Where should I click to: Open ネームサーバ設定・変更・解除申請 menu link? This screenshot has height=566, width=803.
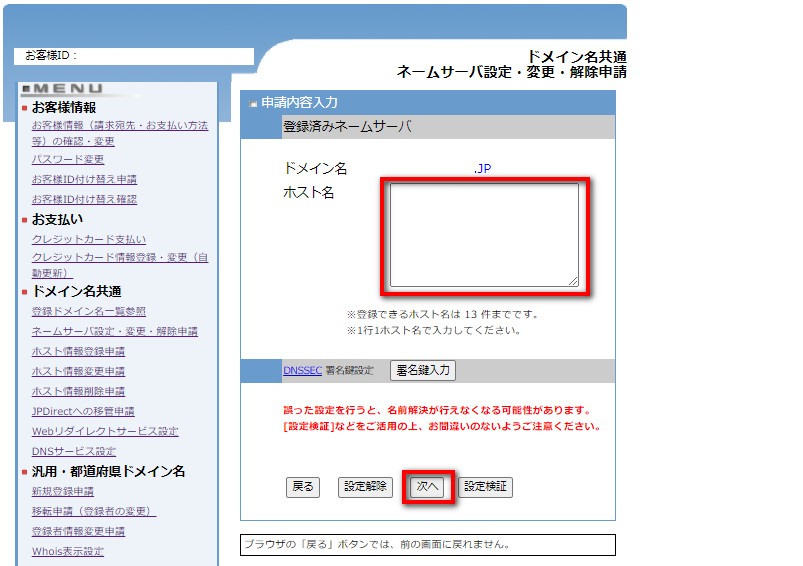pos(115,331)
